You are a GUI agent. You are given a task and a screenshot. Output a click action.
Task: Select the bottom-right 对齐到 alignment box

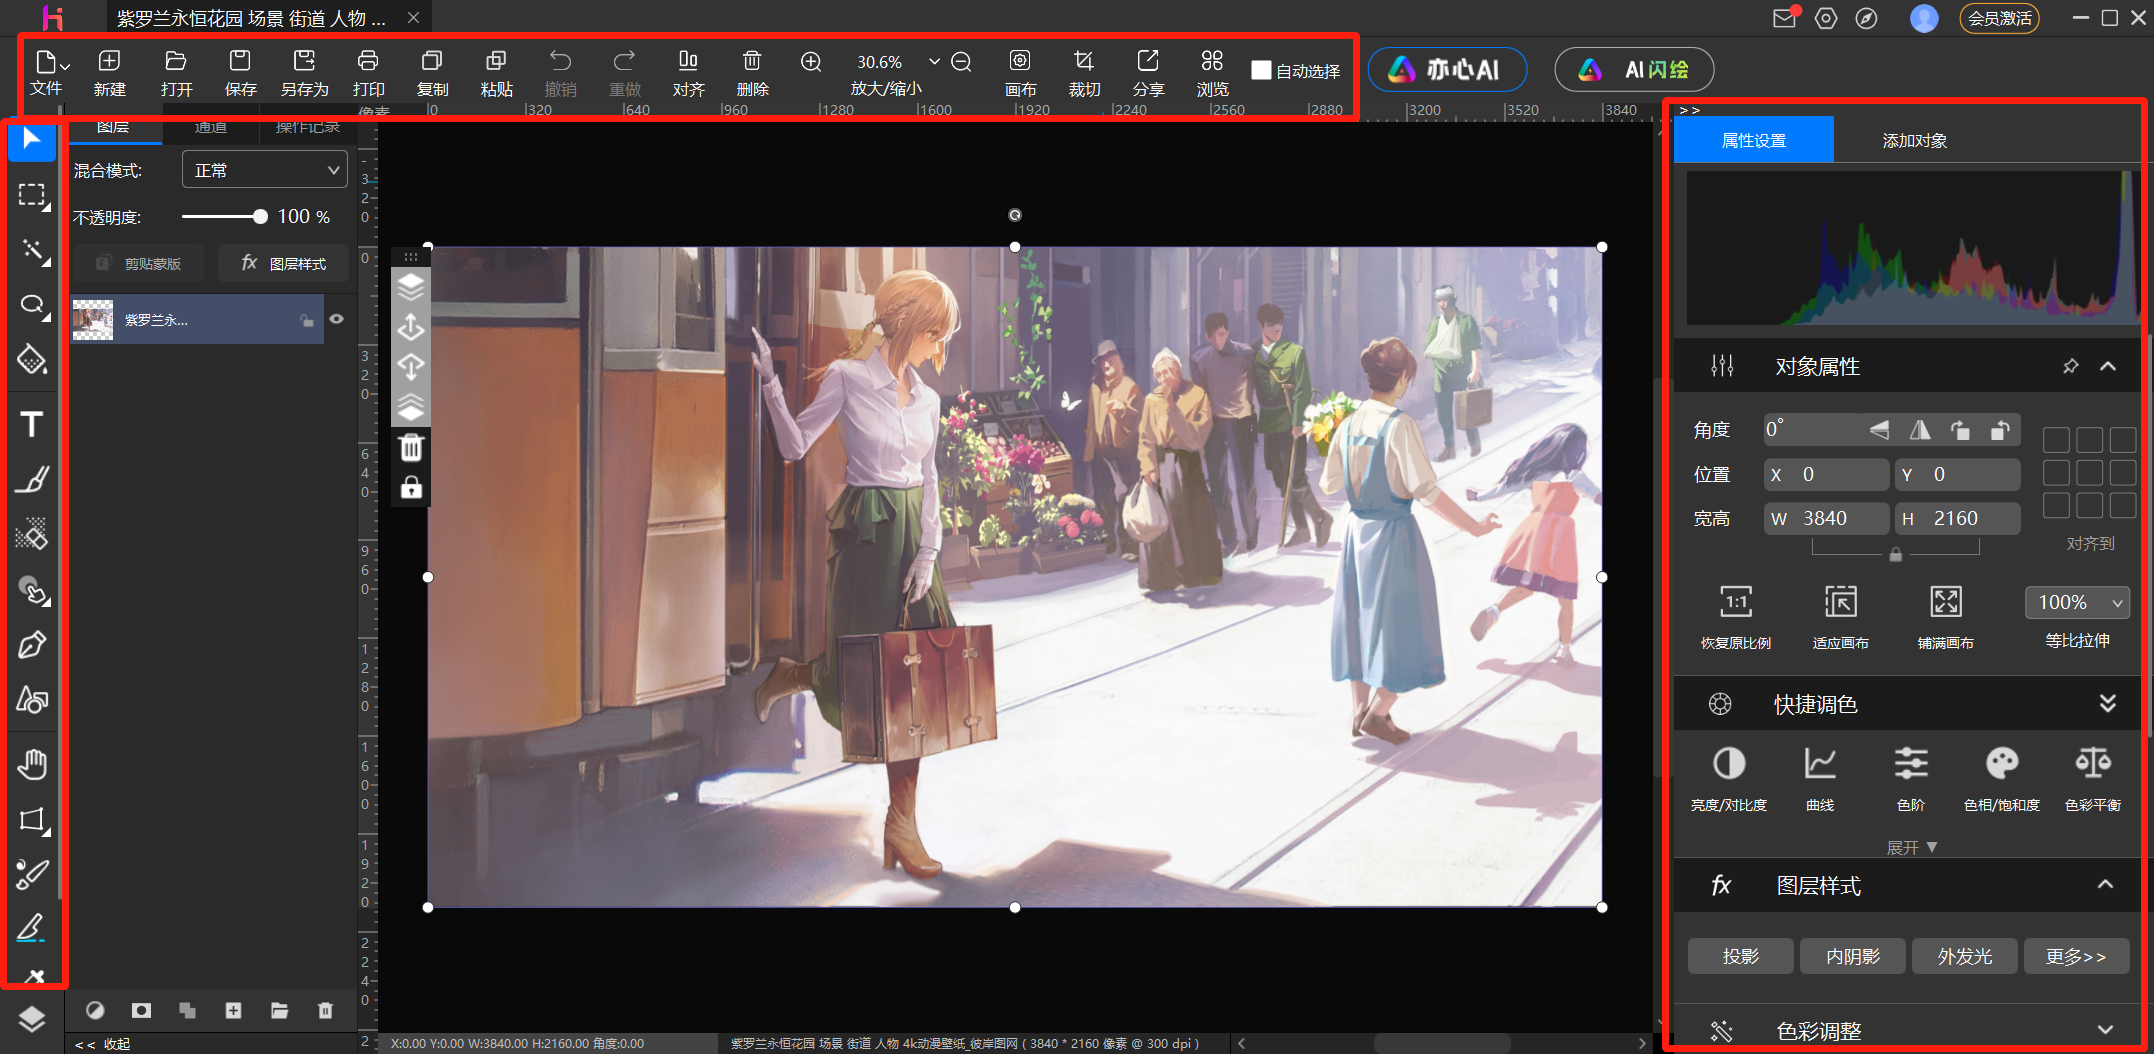pyautogui.click(x=2122, y=506)
